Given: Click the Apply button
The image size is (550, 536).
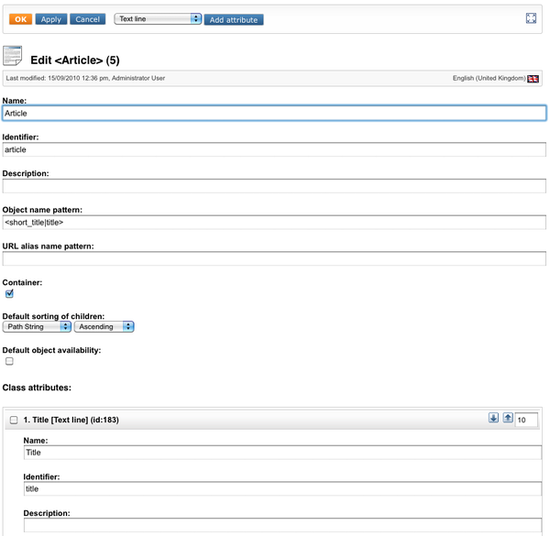Looking at the screenshot, I should (51, 19).
